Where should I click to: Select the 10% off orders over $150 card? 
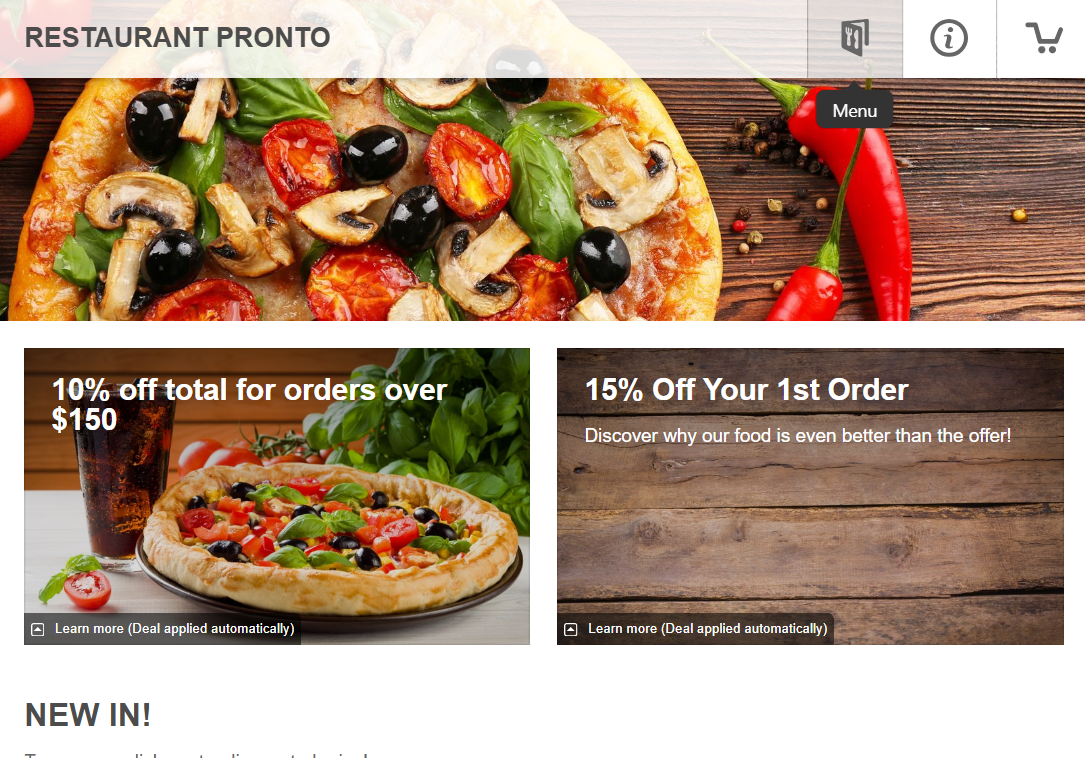click(277, 496)
